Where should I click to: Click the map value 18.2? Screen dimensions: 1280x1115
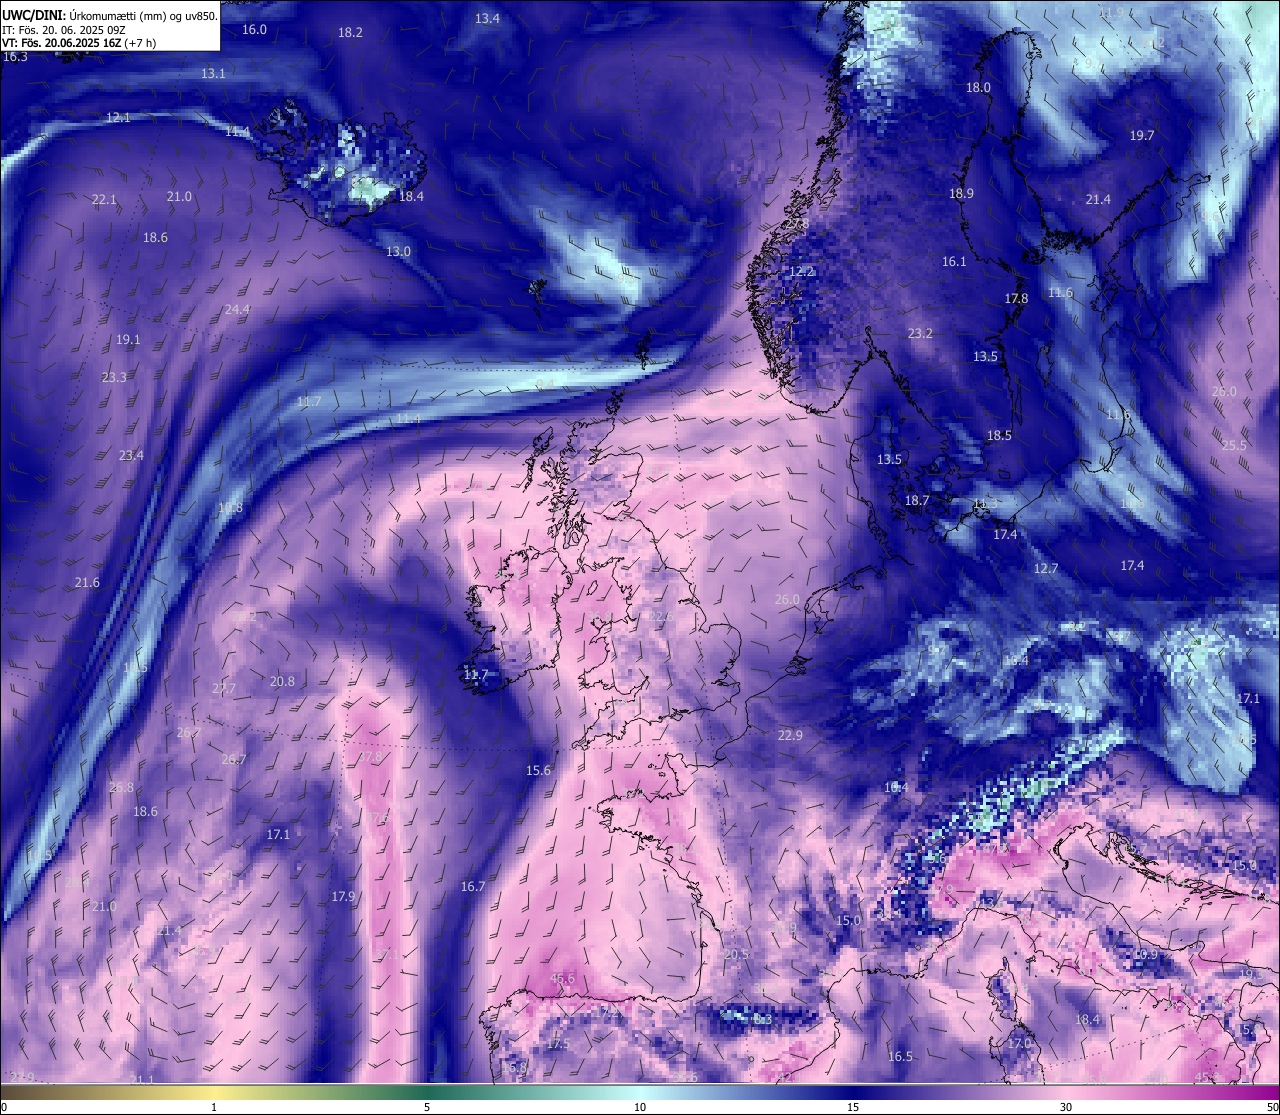(350, 33)
